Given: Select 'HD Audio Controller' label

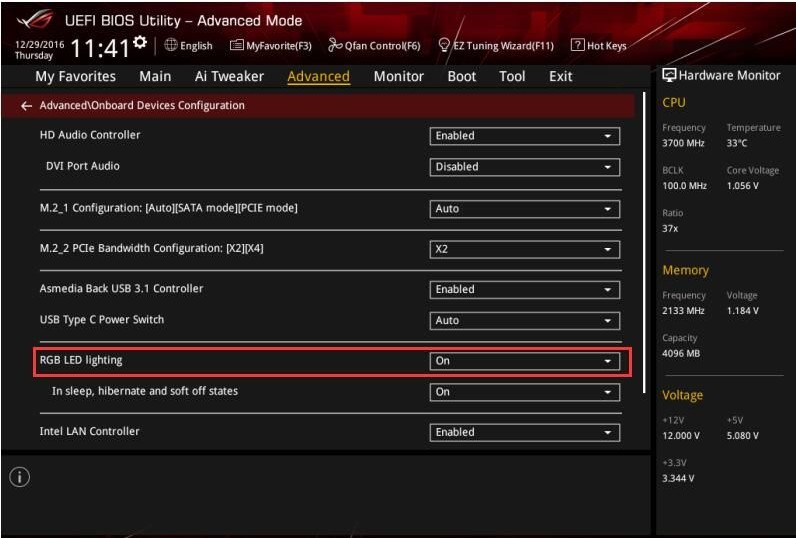Looking at the screenshot, I should [90, 135].
